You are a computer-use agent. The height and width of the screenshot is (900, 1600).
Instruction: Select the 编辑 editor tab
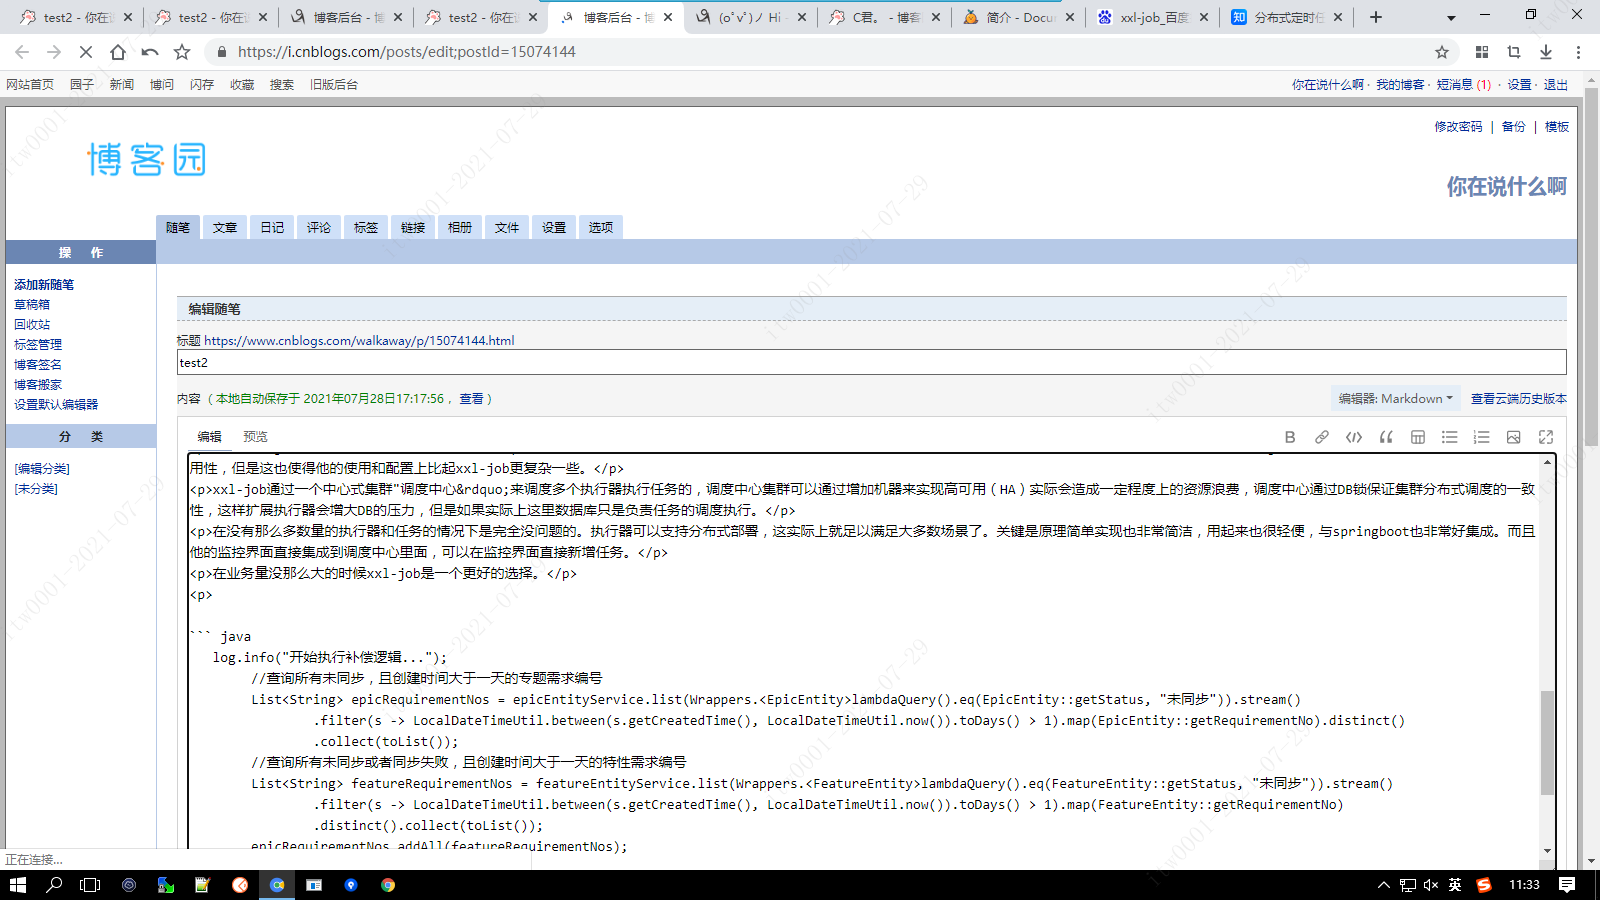[209, 437]
